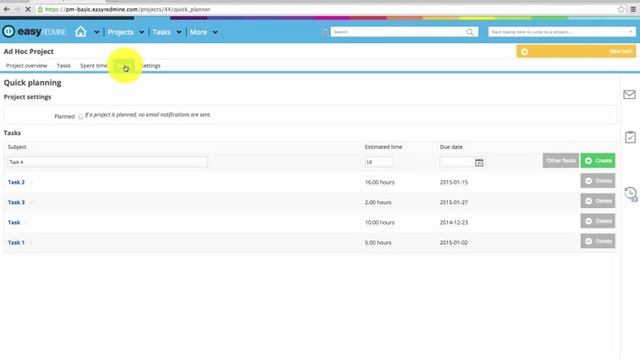640x360 pixels.
Task: Click the 2015-01-27 due date
Action: (454, 202)
